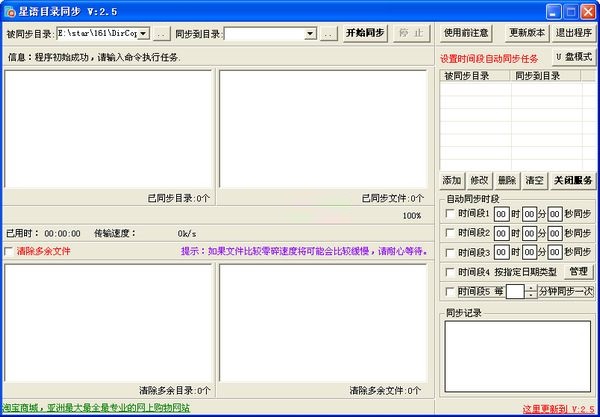Click the 0k/s transfer speed value
Viewport: 600px width, 417px height.
pos(187,234)
